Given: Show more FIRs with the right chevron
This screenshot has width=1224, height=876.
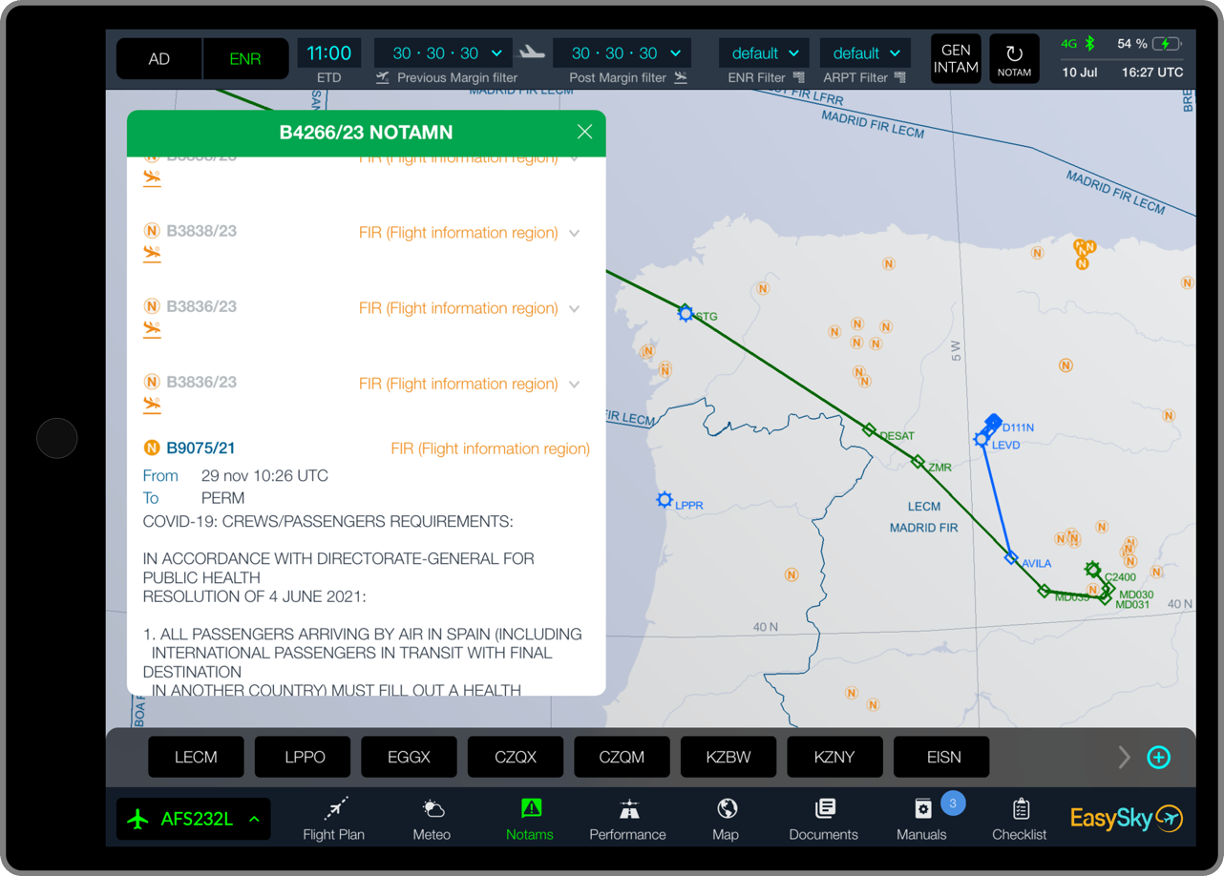Looking at the screenshot, I should click(x=1124, y=757).
